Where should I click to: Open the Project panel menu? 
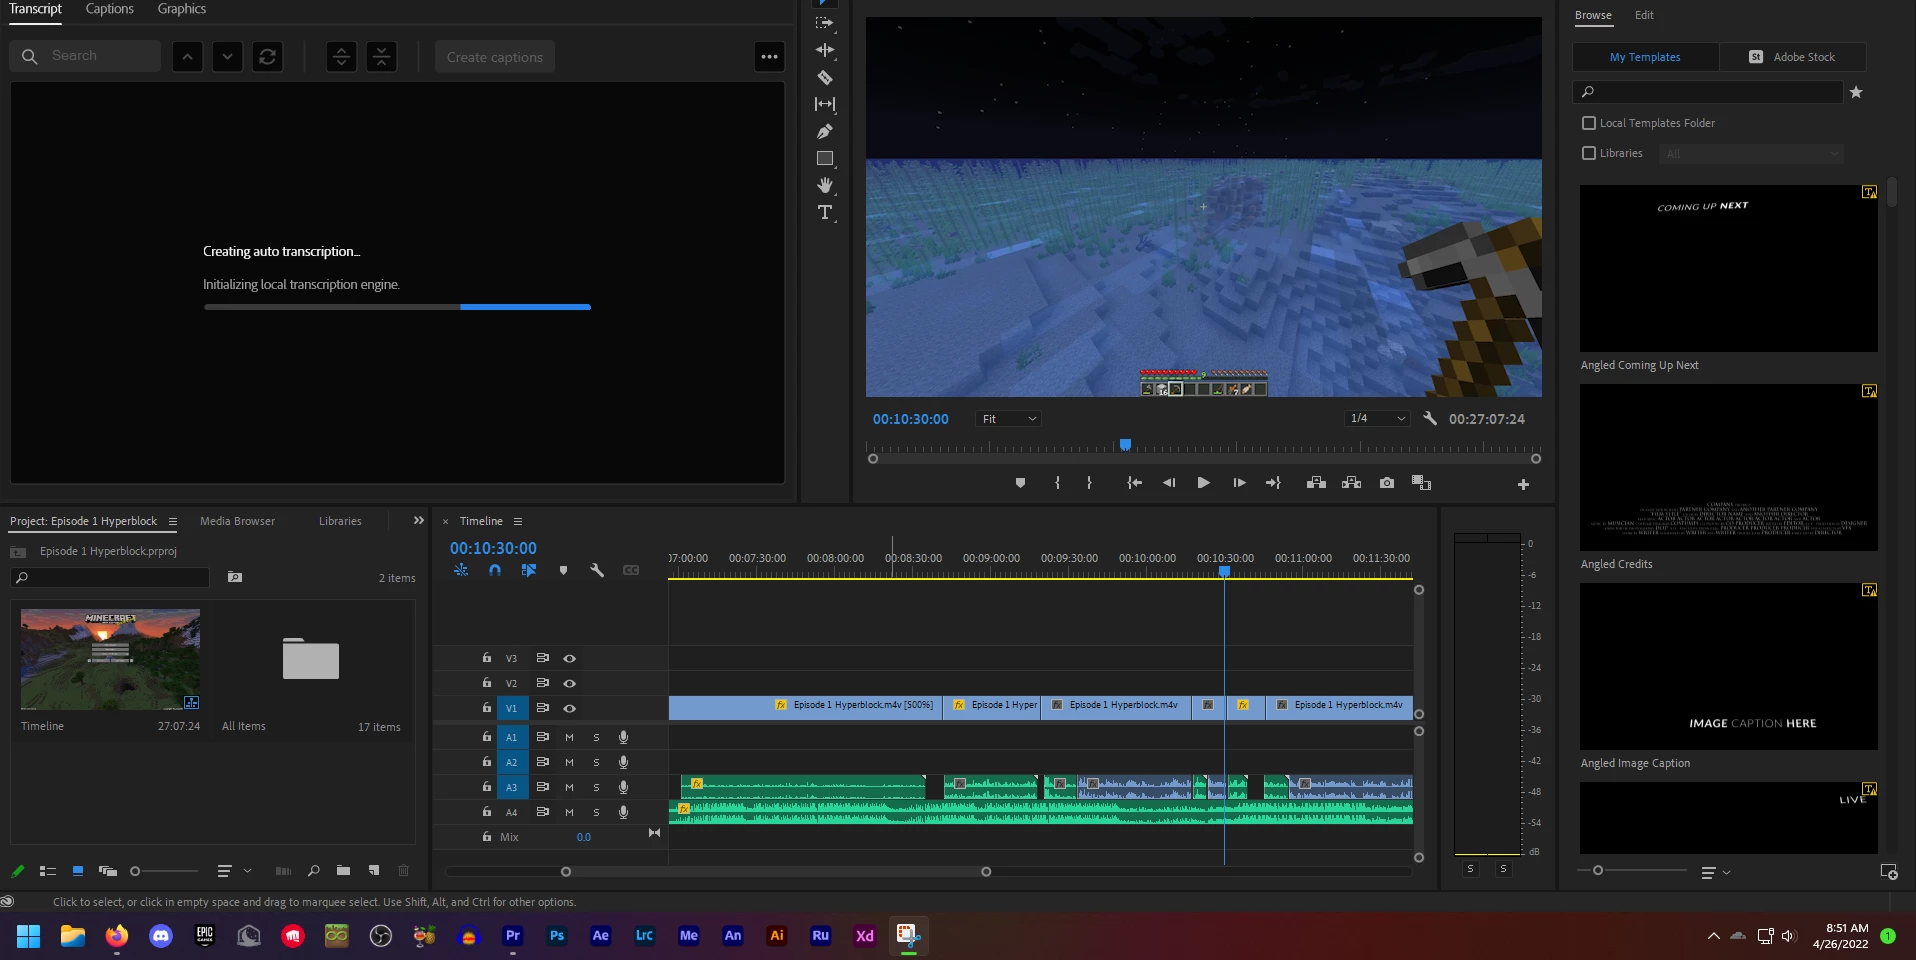173,522
